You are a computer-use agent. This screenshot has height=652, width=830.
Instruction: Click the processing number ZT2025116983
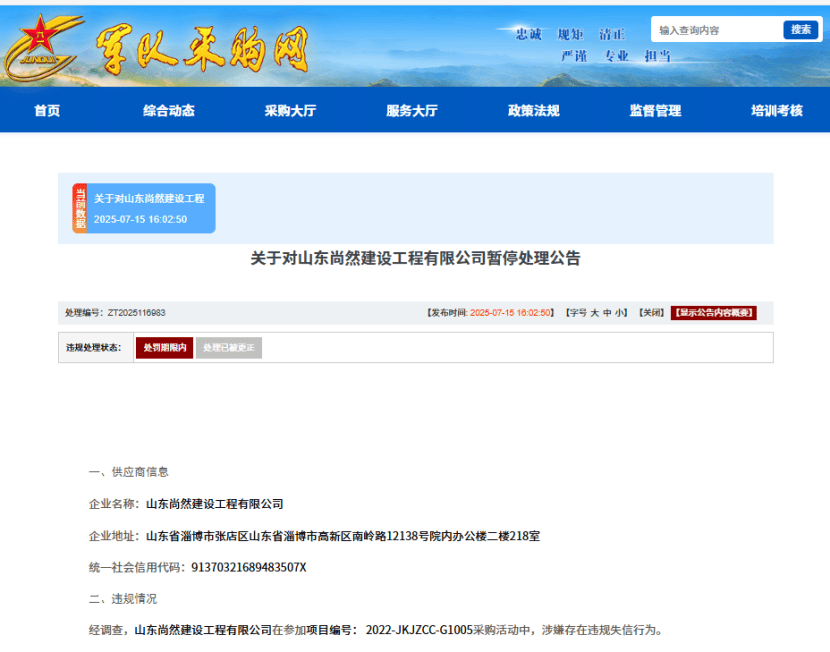(x=137, y=313)
